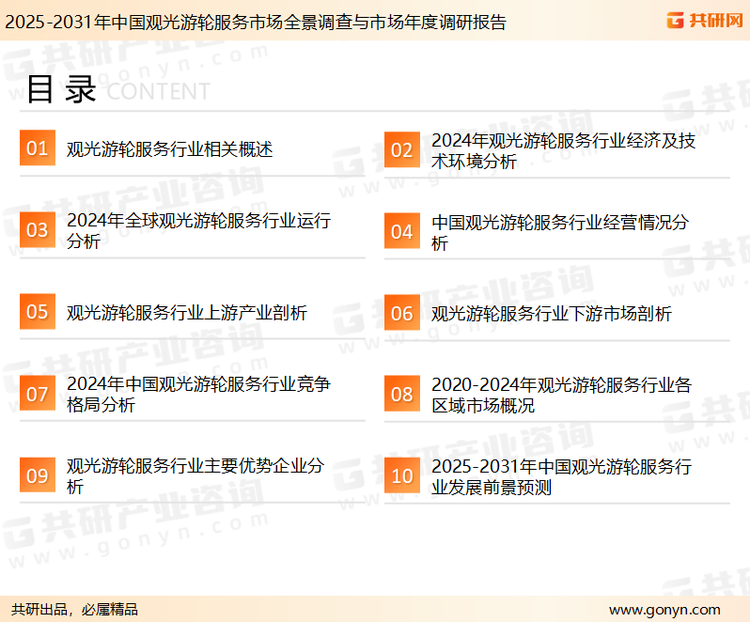750x622 pixels.
Task: Open chapter 观光游轮服务行业上游产业剖析
Action: click(x=187, y=312)
